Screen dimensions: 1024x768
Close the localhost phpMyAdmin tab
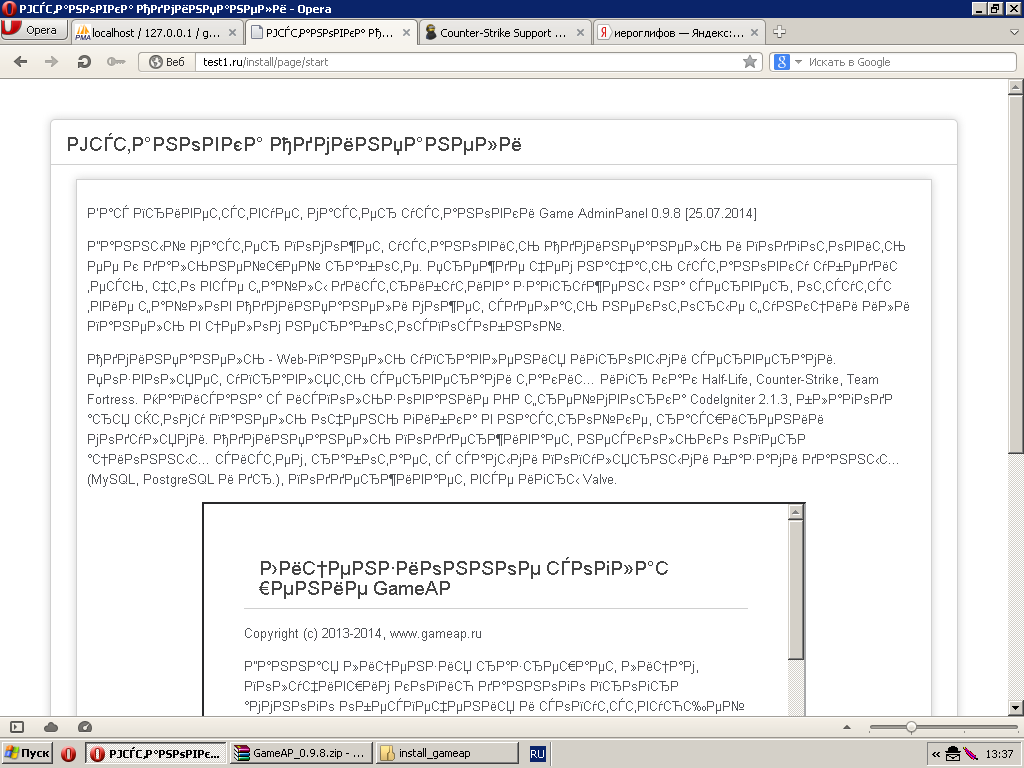tap(232, 33)
